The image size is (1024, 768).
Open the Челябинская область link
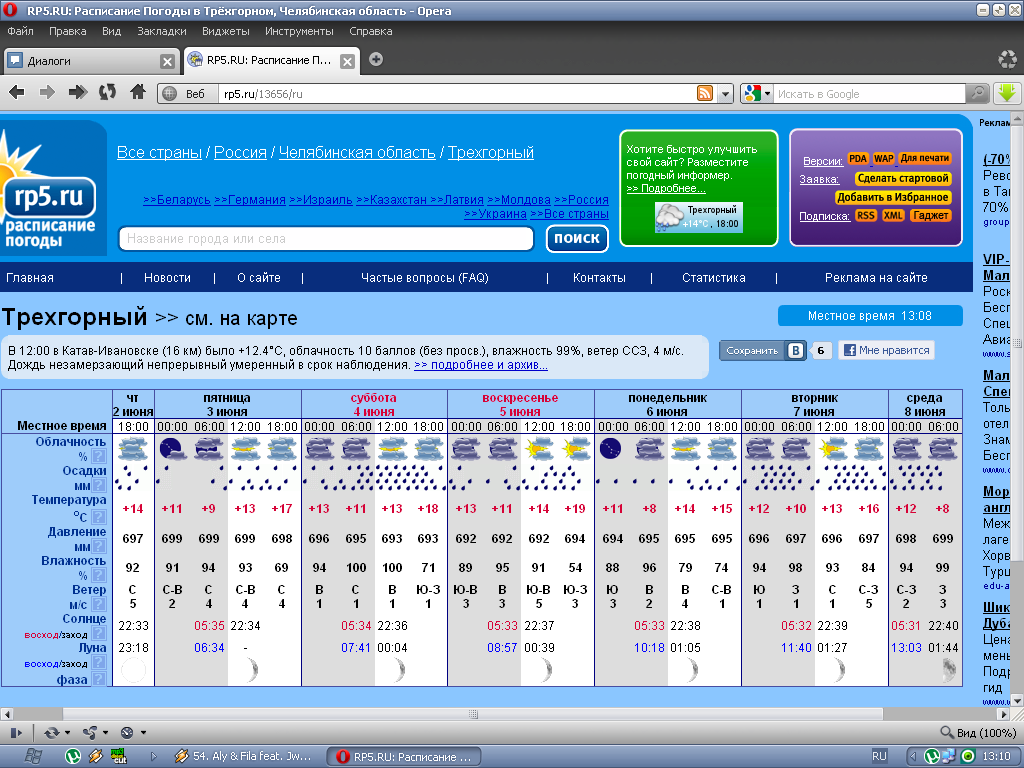[x=357, y=152]
